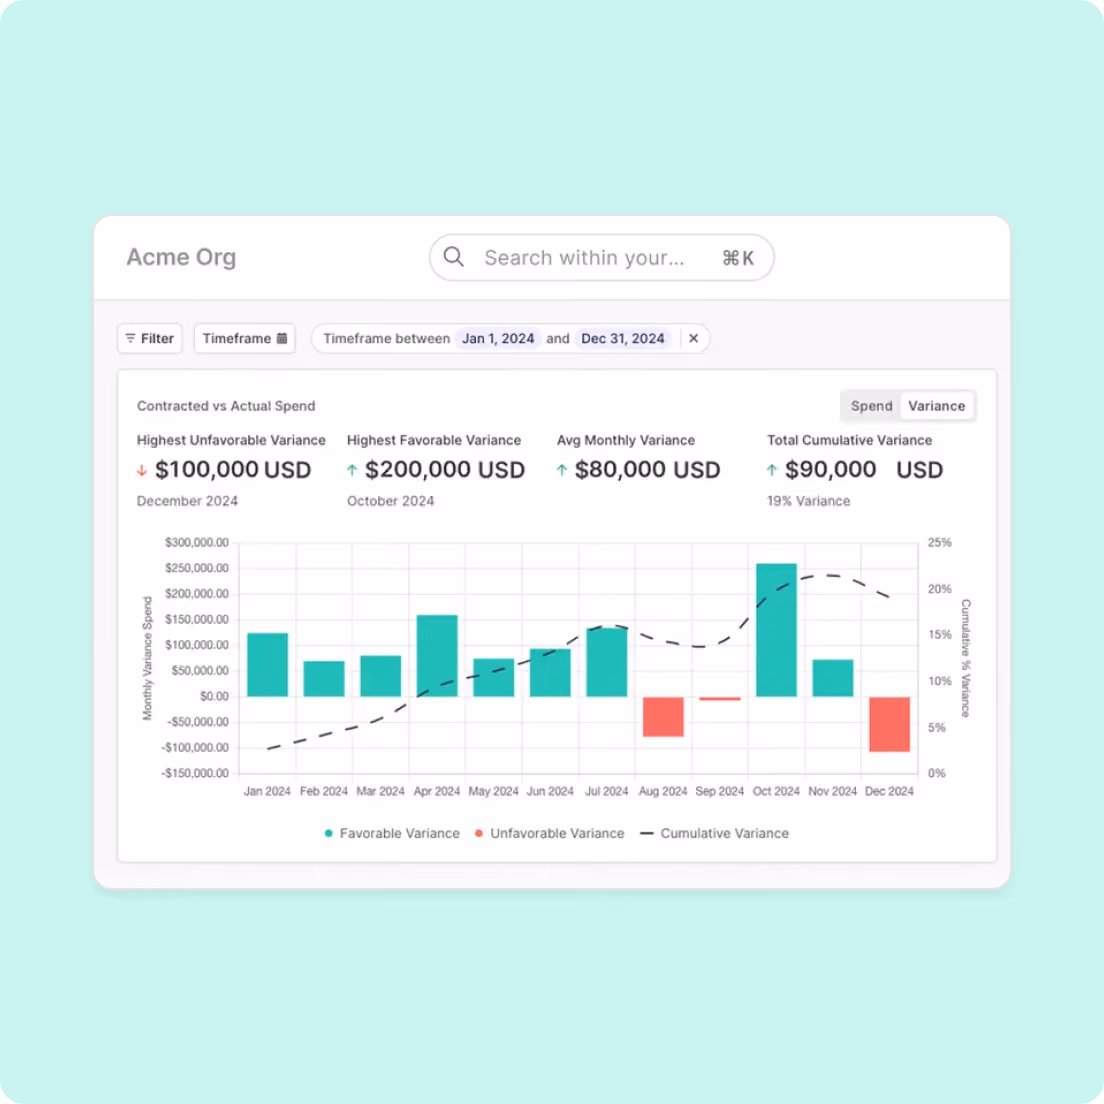Click the calendar icon on Timeframe

click(x=282, y=338)
